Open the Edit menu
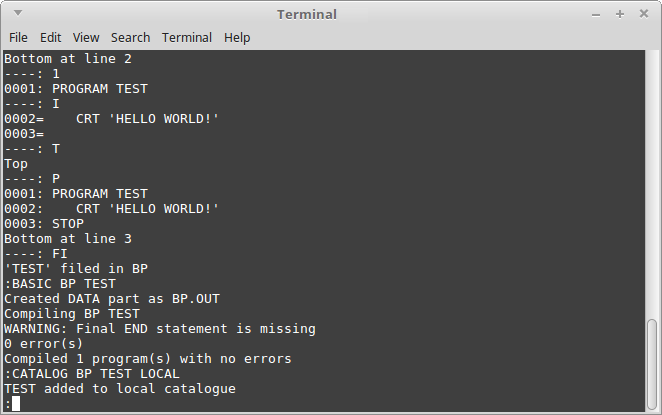This screenshot has height=415, width=662. click(51, 38)
